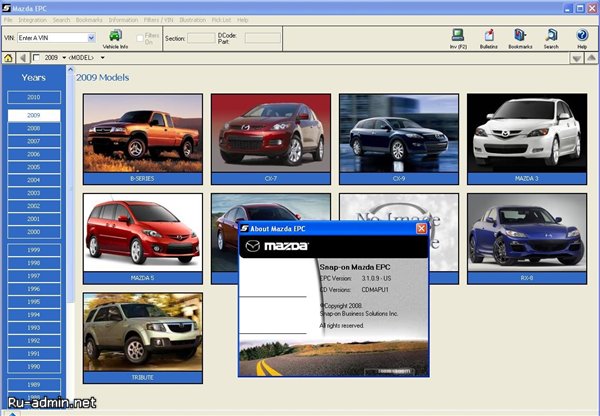
Task: Close the About Mazda EPC dialog
Action: (x=421, y=228)
